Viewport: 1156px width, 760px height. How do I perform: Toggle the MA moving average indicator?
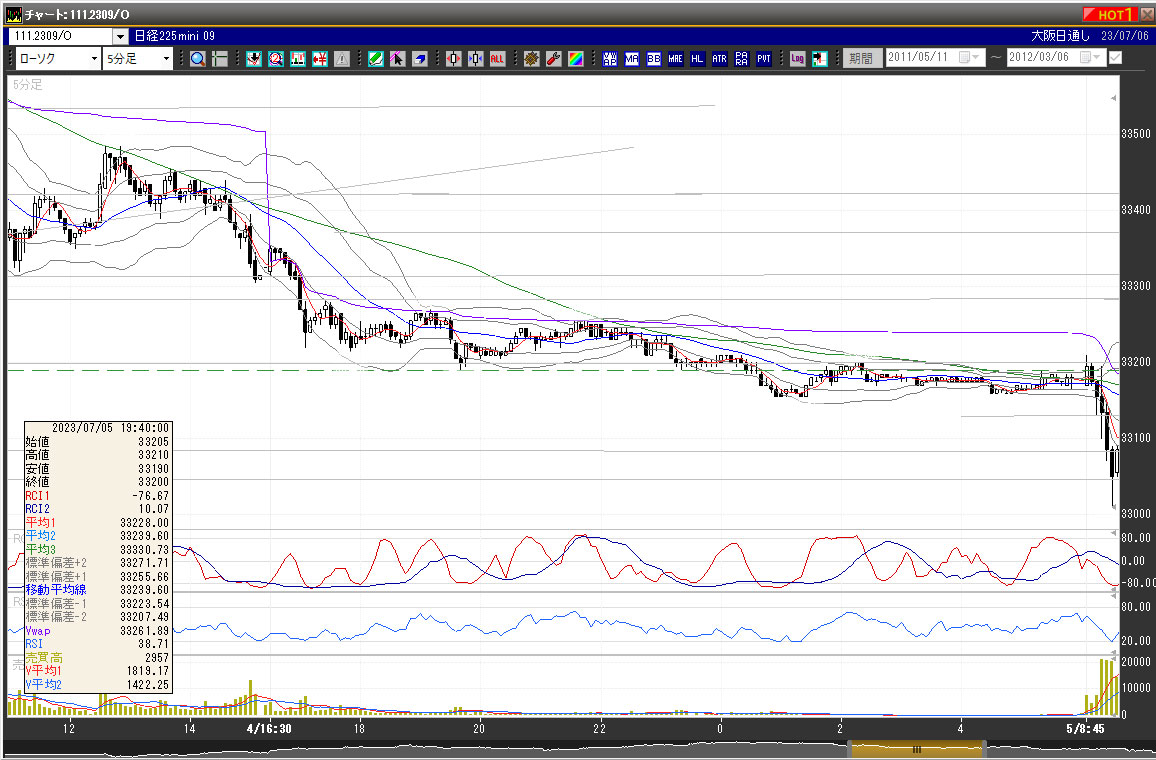tap(632, 59)
